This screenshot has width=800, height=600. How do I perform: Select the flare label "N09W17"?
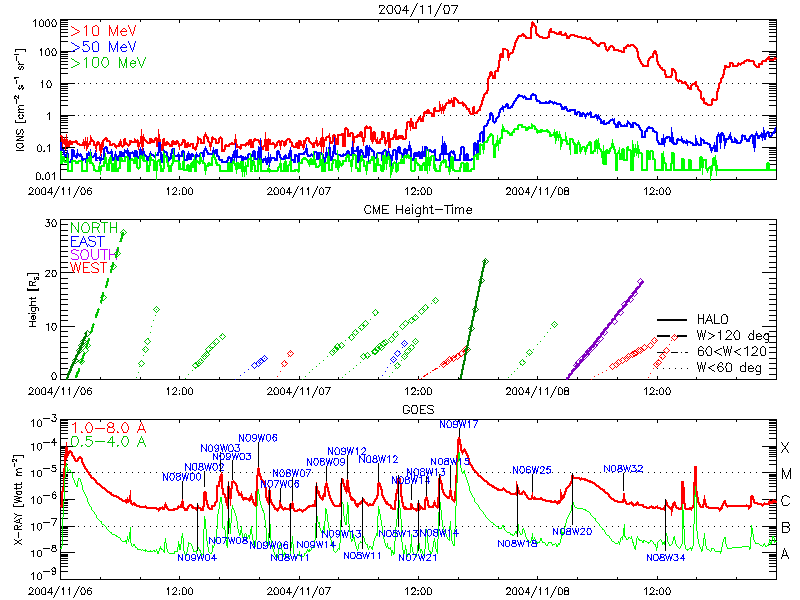coord(459,424)
